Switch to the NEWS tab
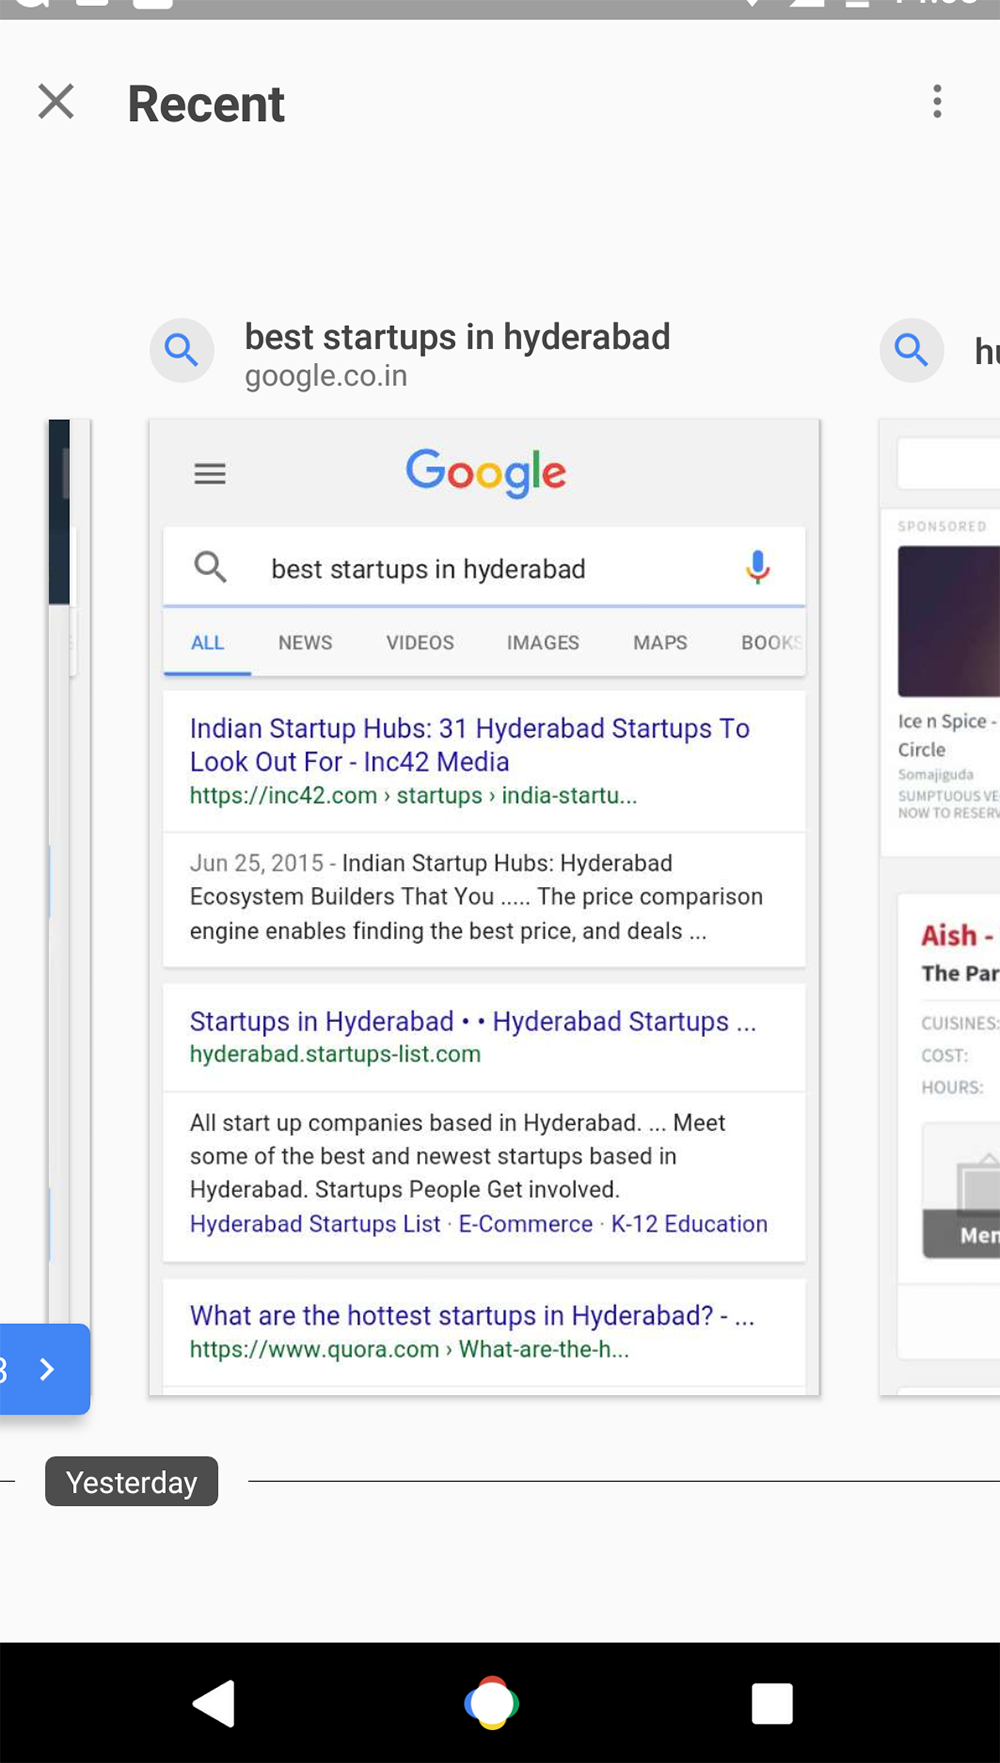1000x1763 pixels. coord(305,643)
